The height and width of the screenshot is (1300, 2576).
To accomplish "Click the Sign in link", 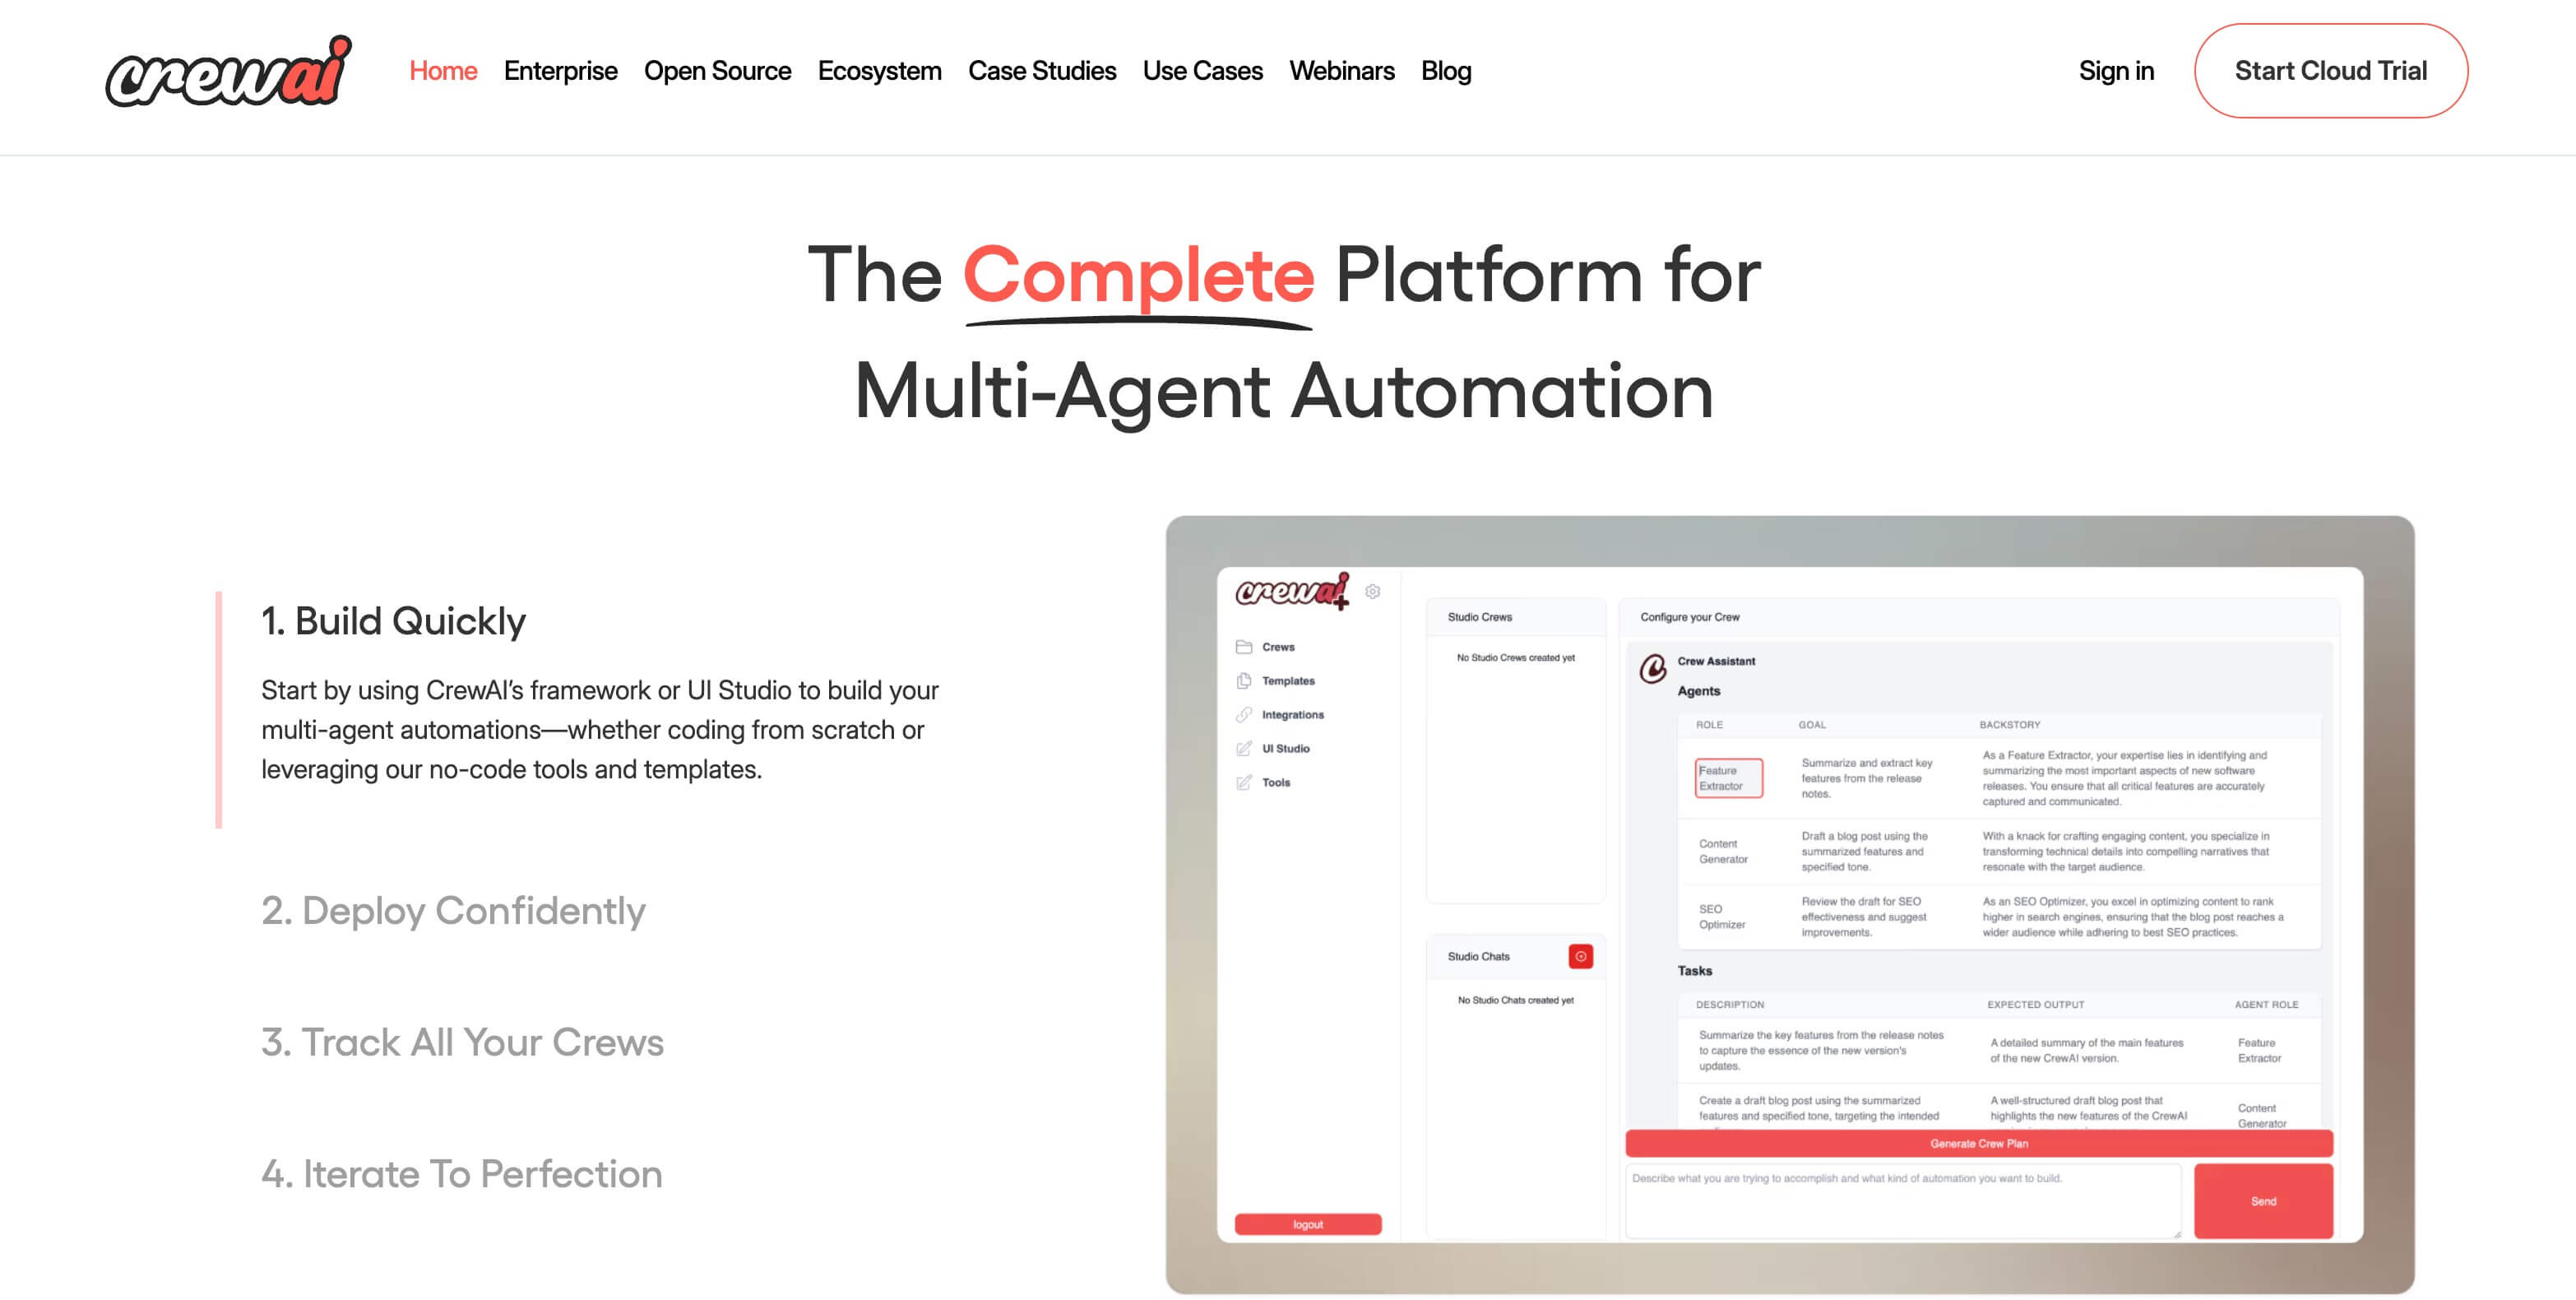I will click(2116, 71).
